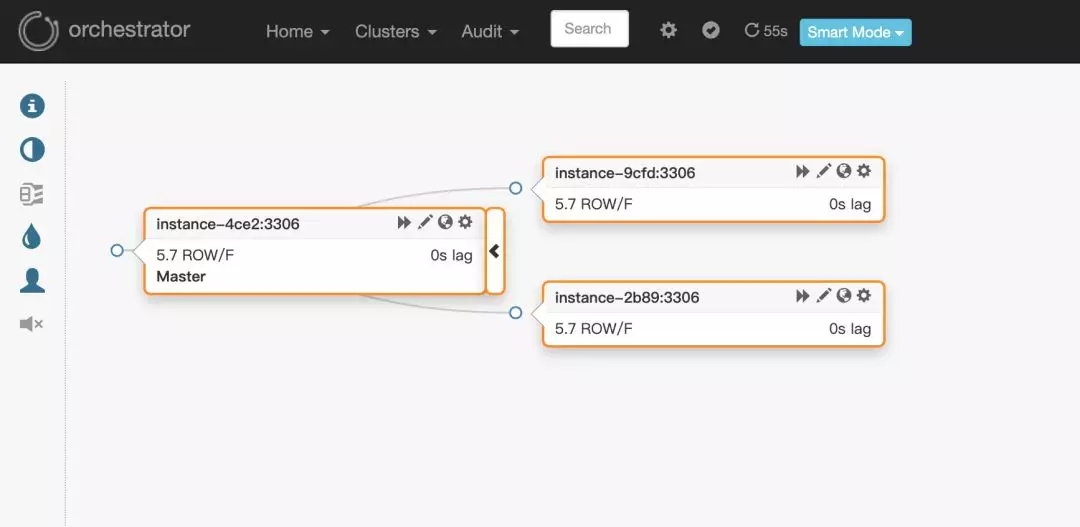Toggle the muted speaker icon in sidebar

click(x=32, y=324)
